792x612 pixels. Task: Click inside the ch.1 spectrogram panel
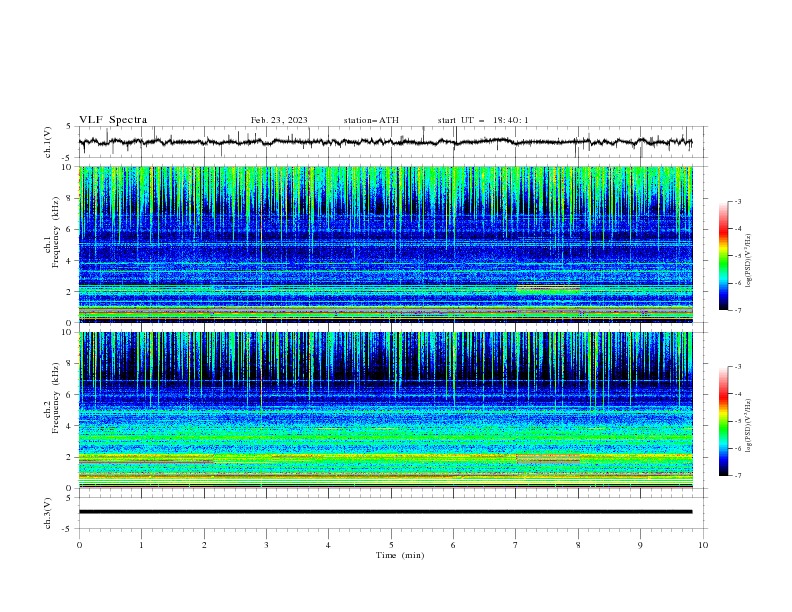(386, 244)
